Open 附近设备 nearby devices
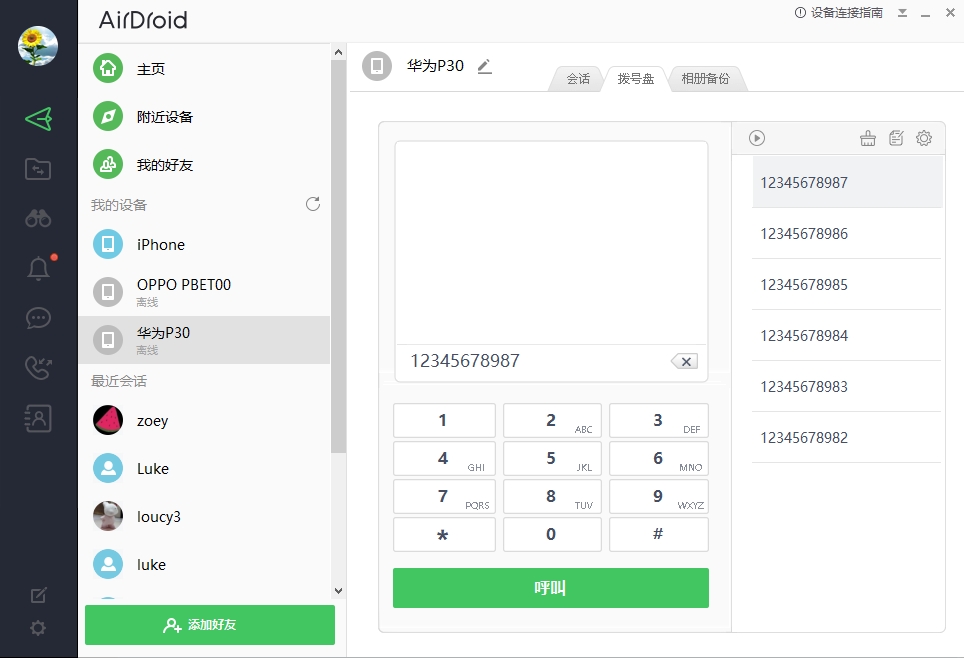The width and height of the screenshot is (964, 658). pyautogui.click(x=204, y=116)
